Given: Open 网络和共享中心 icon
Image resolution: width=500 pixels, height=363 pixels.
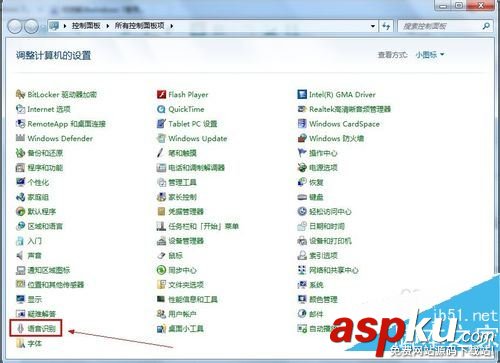Looking at the screenshot, I should coord(302,270).
